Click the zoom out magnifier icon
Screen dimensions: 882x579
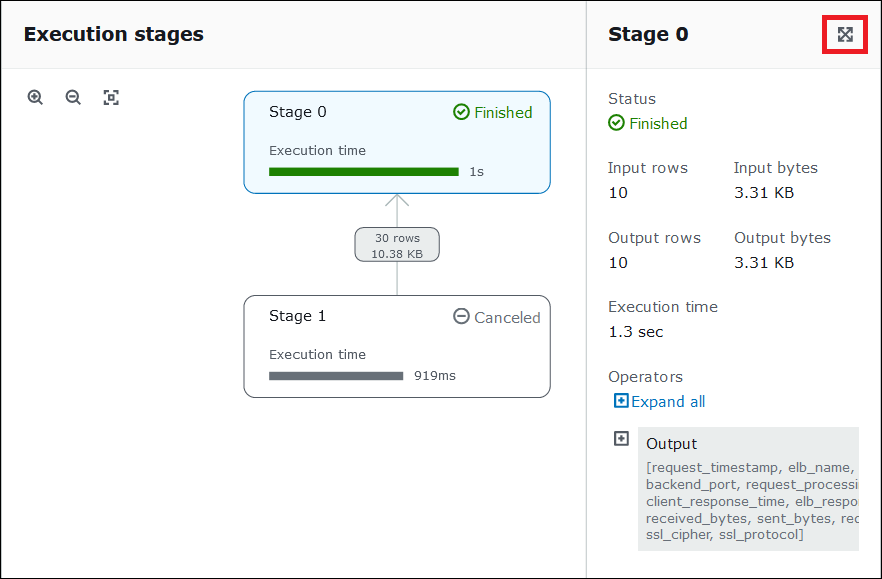click(x=73, y=97)
